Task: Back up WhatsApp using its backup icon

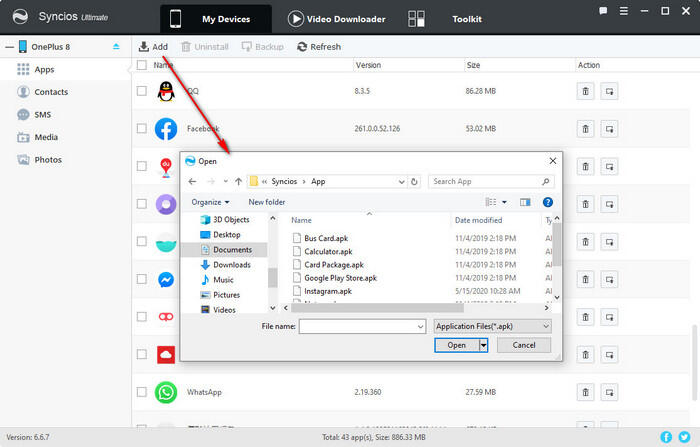Action: tap(609, 393)
